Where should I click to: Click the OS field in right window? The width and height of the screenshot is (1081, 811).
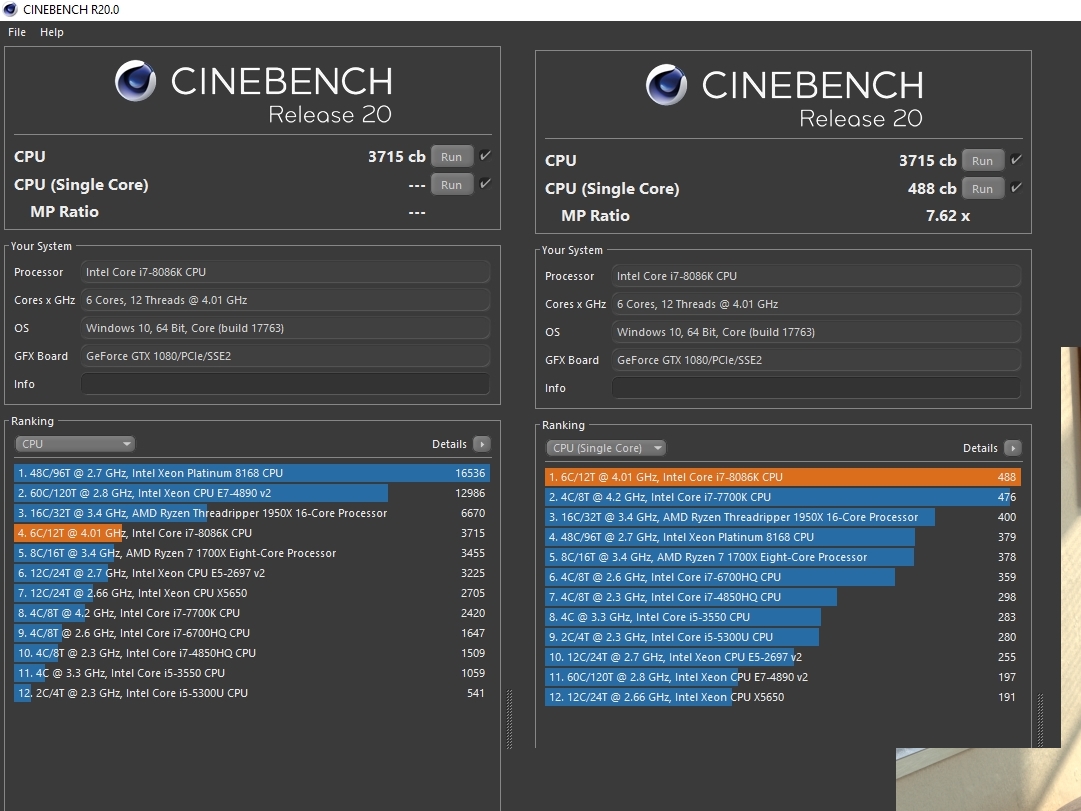click(816, 332)
